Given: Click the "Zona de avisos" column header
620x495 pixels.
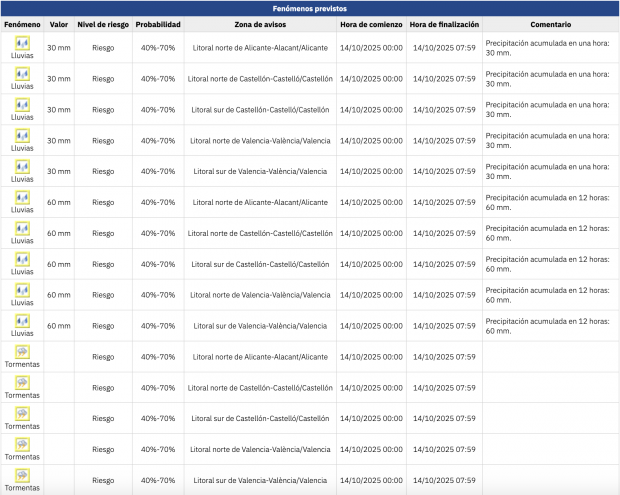Looking at the screenshot, I should tap(260, 24).
